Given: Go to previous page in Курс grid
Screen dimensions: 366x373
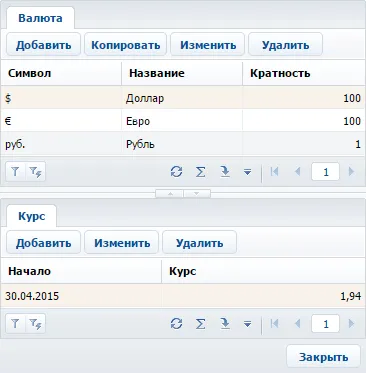Looking at the screenshot, I should (x=298, y=323).
